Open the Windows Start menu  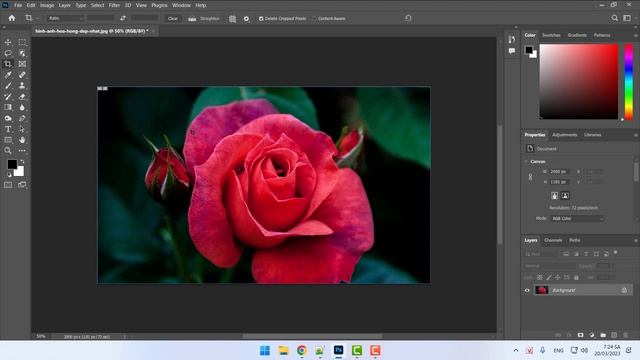tap(265, 350)
